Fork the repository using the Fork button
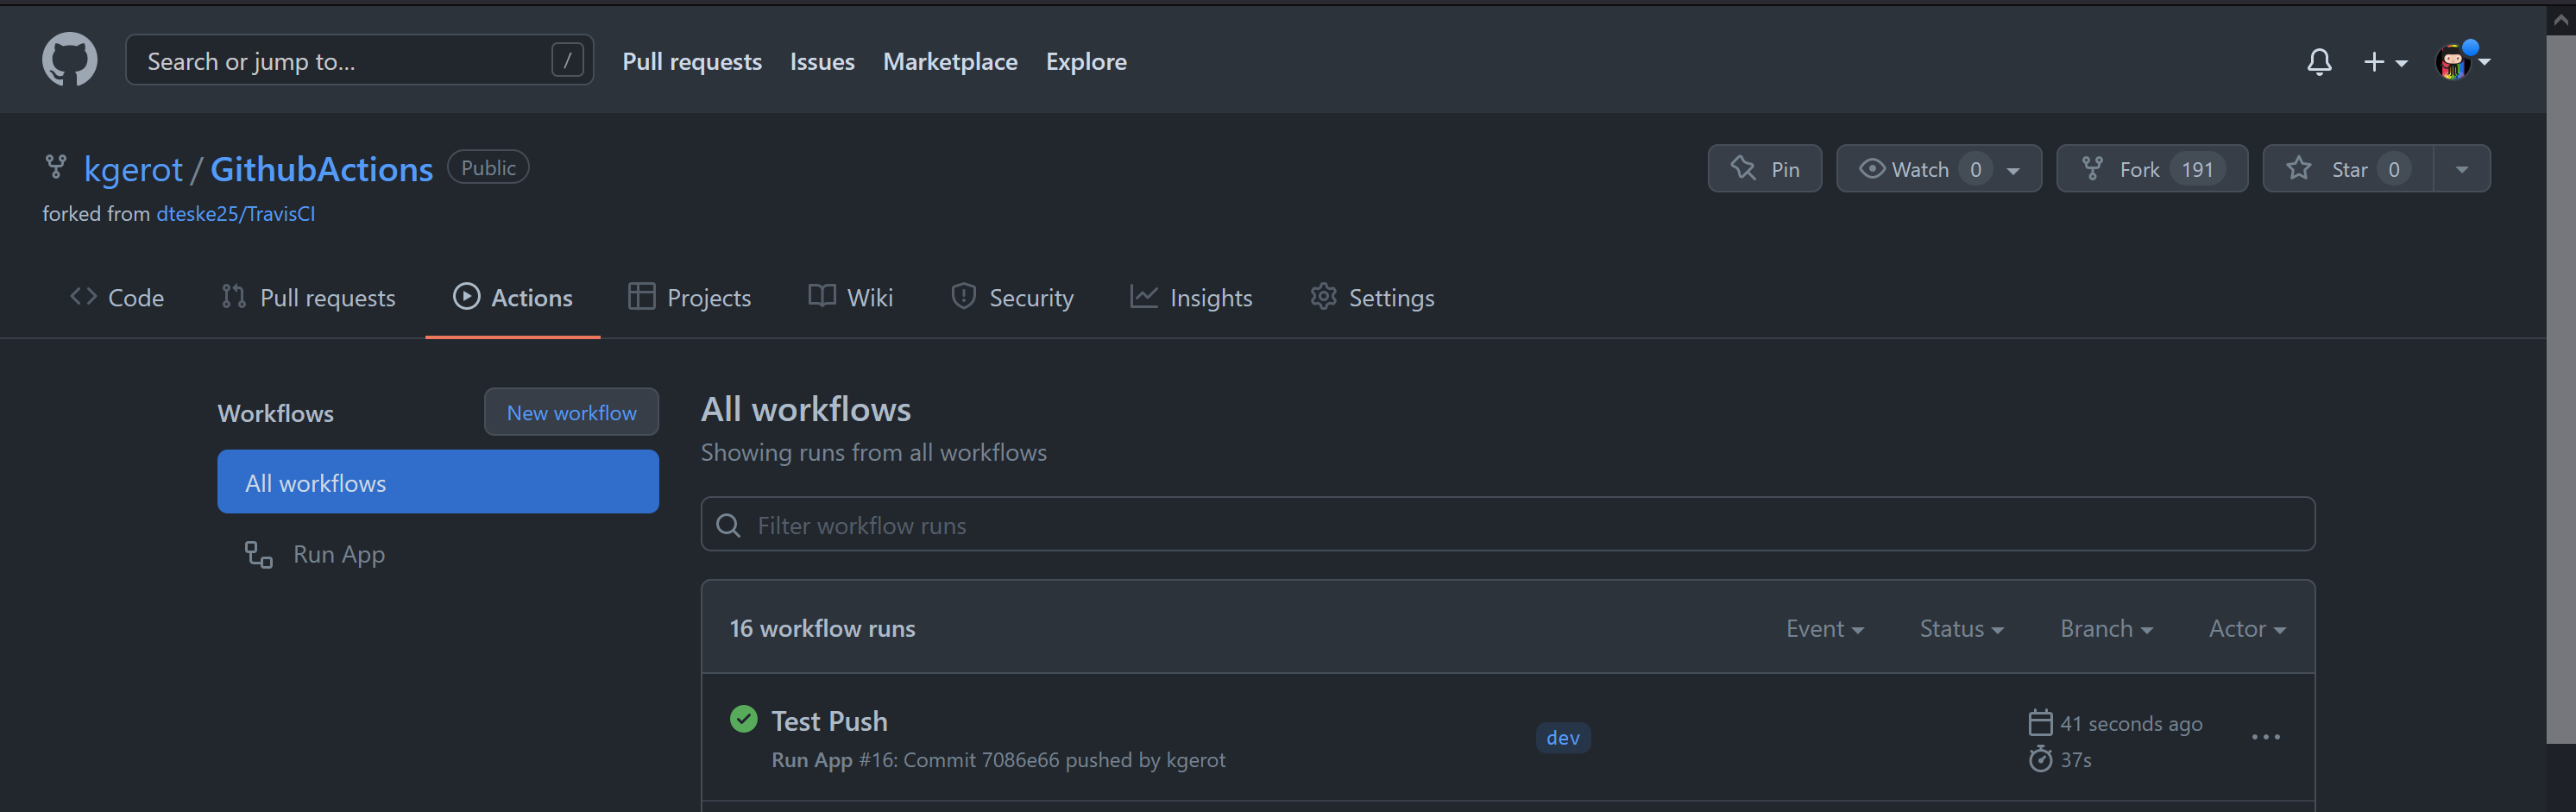The image size is (2576, 812). click(2151, 169)
